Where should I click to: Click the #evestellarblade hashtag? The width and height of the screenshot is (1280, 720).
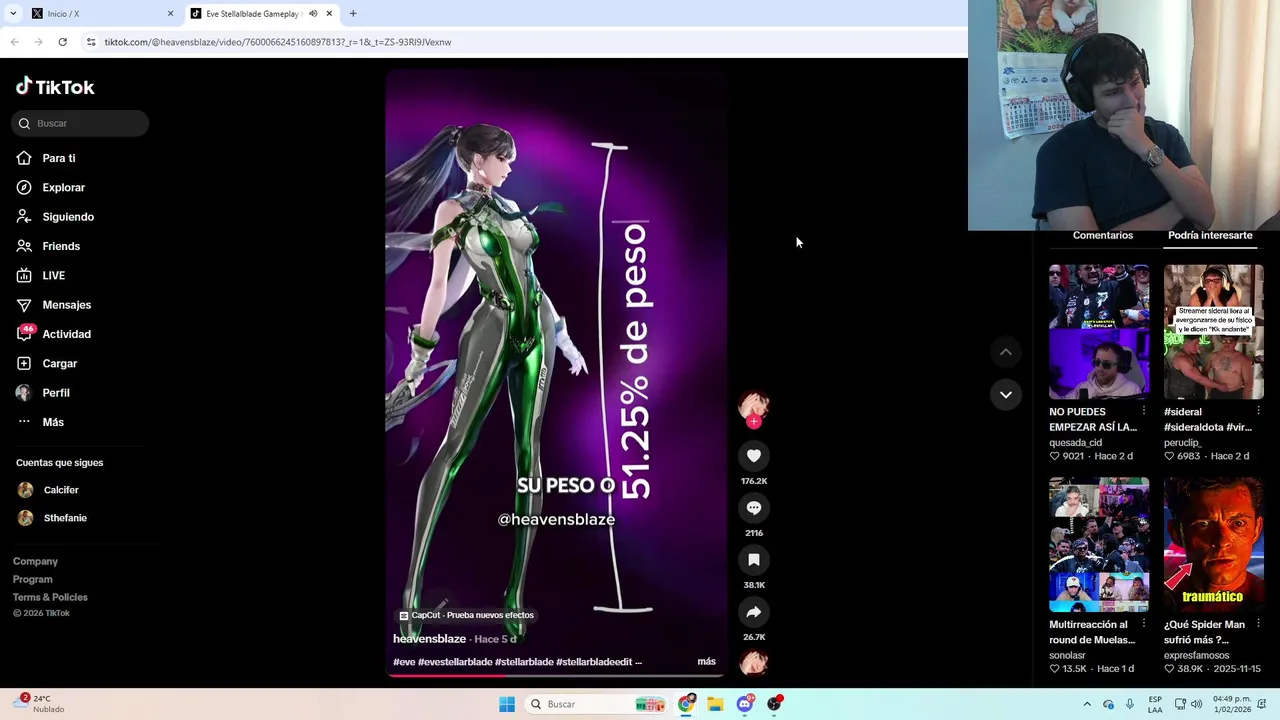455,662
